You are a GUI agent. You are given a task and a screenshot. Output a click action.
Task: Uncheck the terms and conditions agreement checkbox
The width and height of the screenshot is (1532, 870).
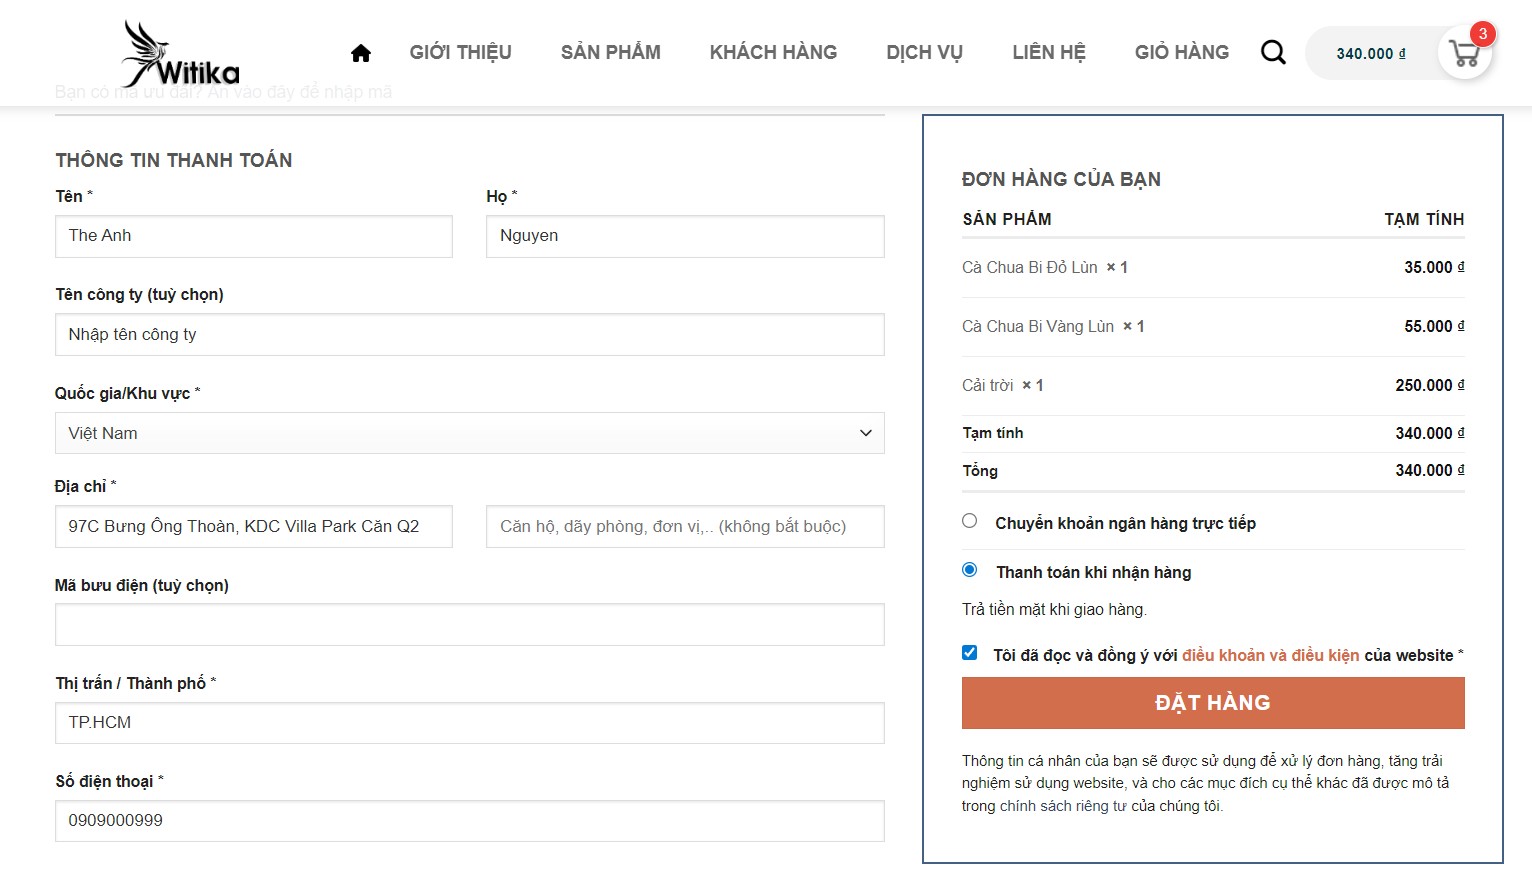tap(970, 653)
